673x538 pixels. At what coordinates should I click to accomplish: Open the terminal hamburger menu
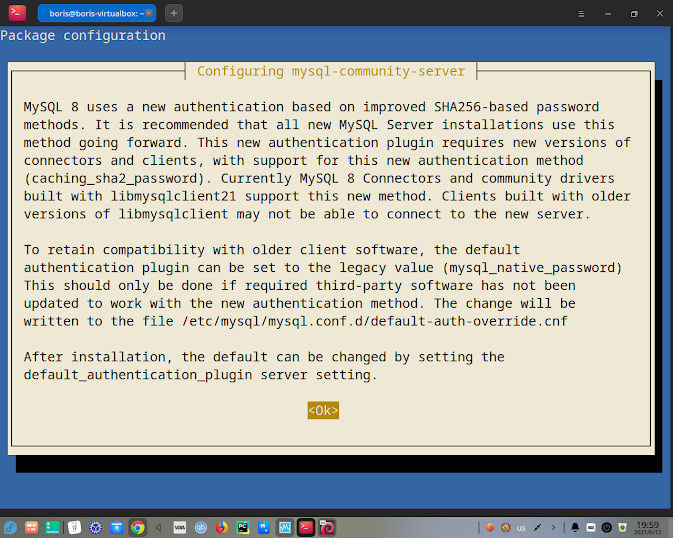coord(581,14)
